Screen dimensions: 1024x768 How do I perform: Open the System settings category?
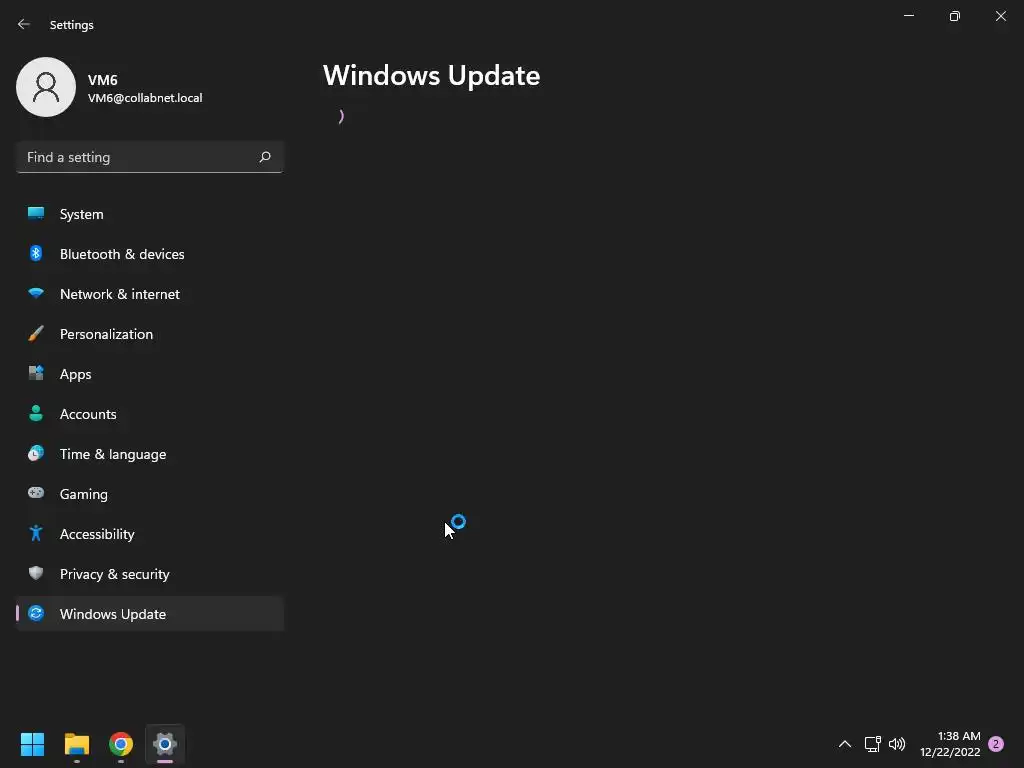[x=150, y=214]
